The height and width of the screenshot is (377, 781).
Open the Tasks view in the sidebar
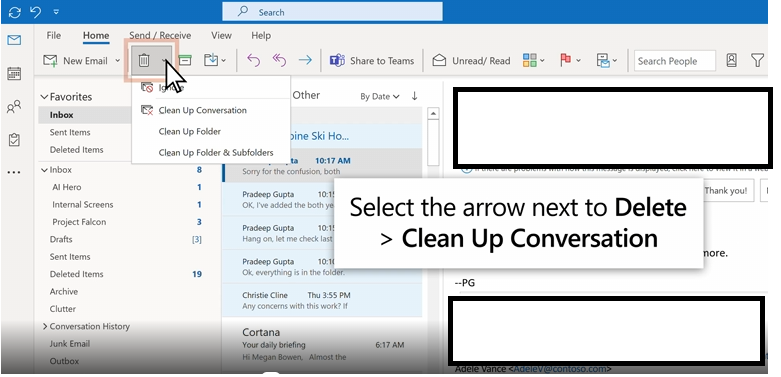(14, 139)
